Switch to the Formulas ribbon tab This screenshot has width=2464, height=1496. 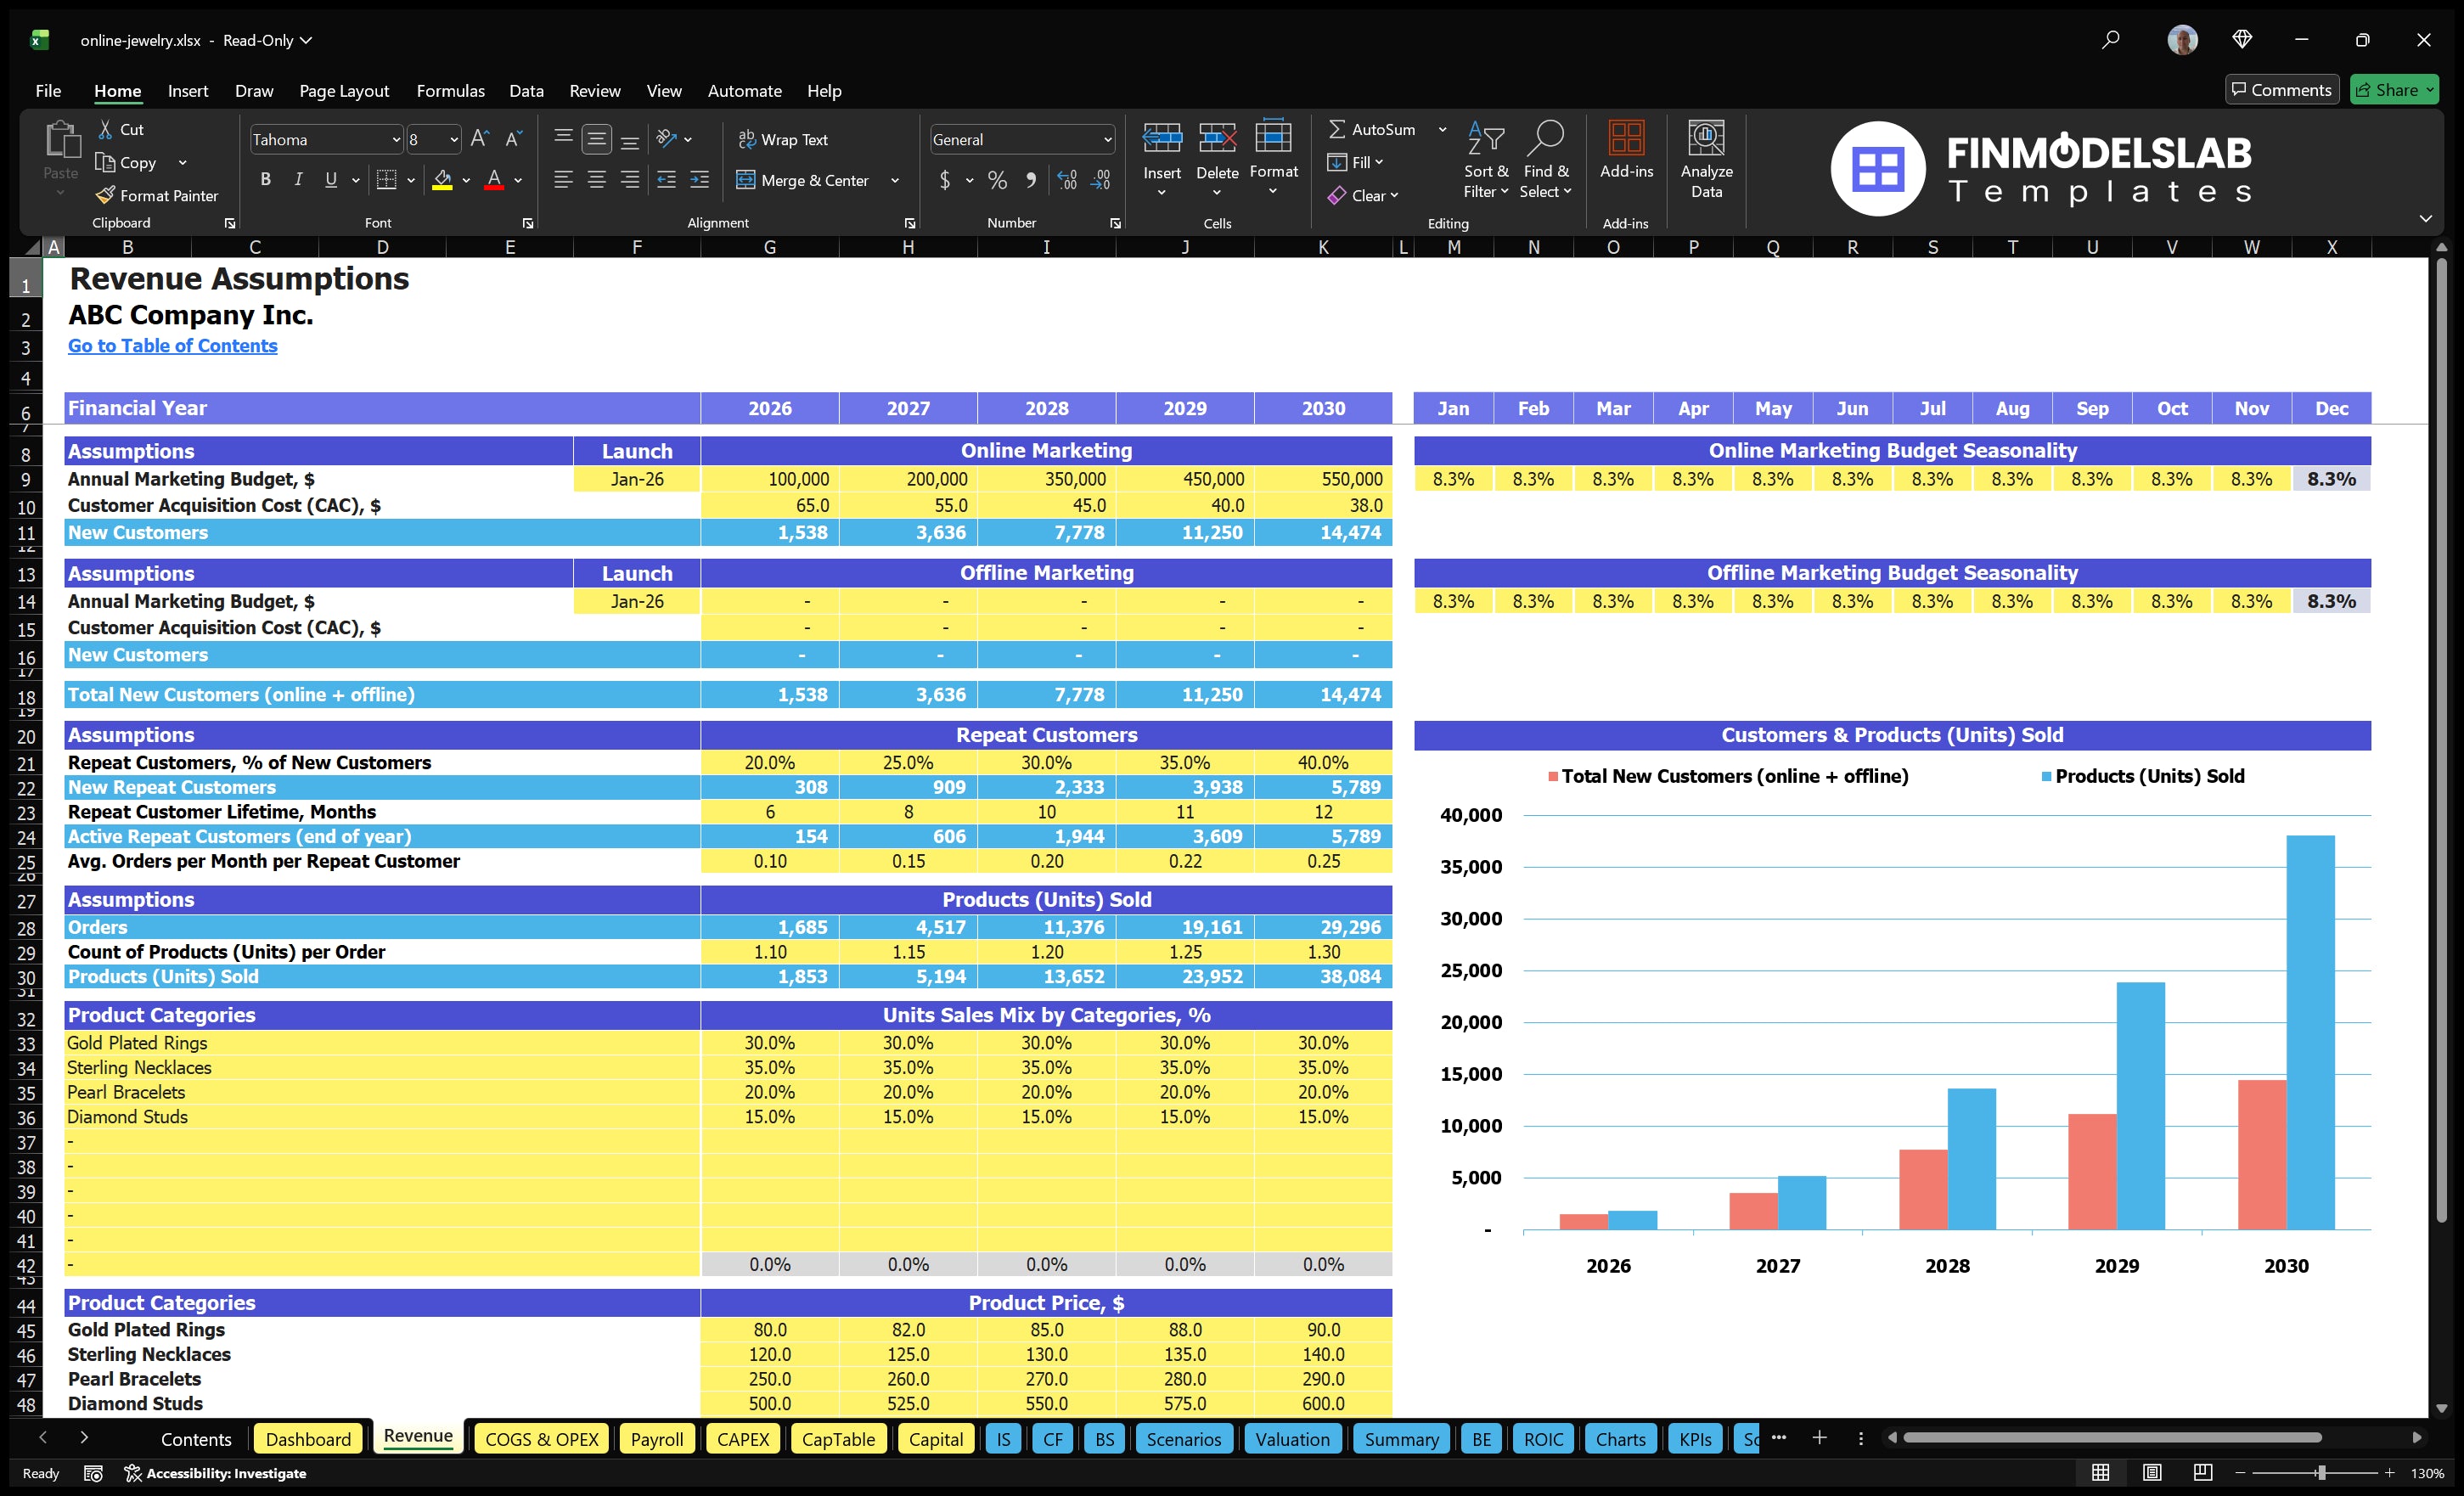tap(450, 90)
